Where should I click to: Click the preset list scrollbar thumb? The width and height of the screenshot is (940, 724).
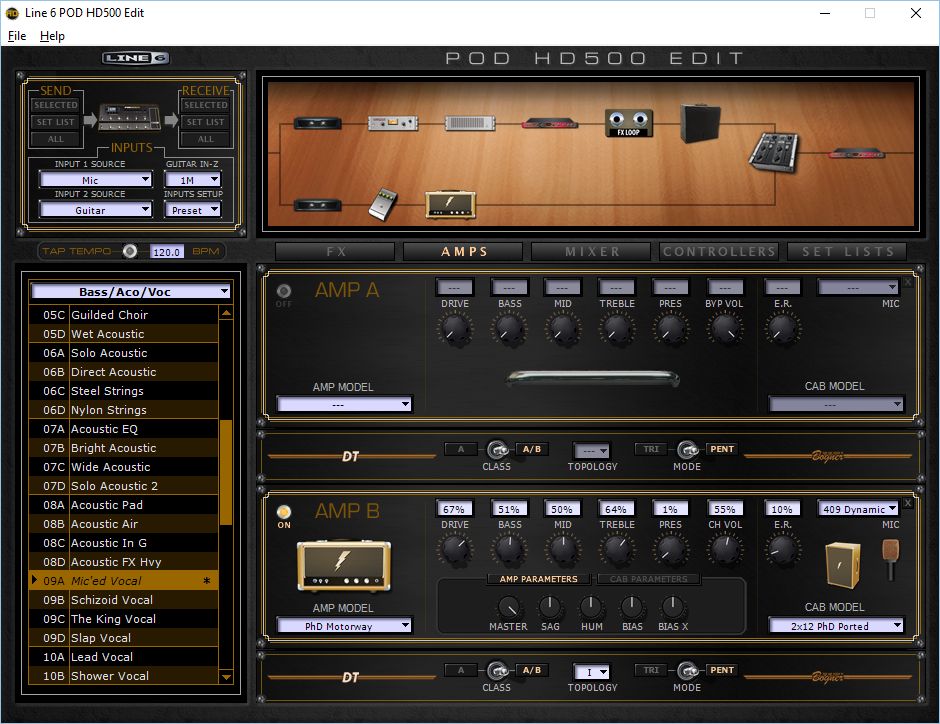tap(226, 472)
